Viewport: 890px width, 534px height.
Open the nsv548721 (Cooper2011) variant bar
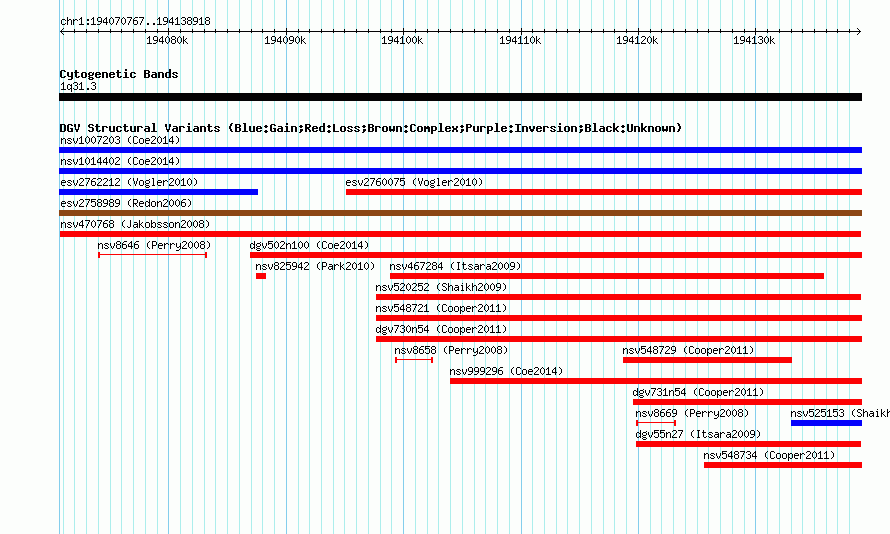coord(619,318)
